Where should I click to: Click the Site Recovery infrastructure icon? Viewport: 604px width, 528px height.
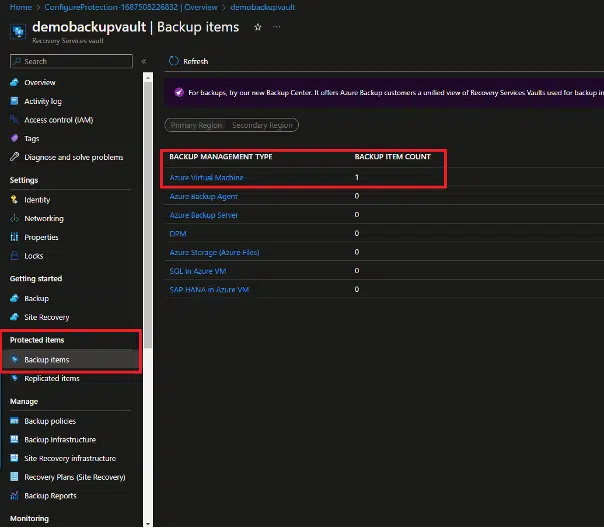(14, 458)
